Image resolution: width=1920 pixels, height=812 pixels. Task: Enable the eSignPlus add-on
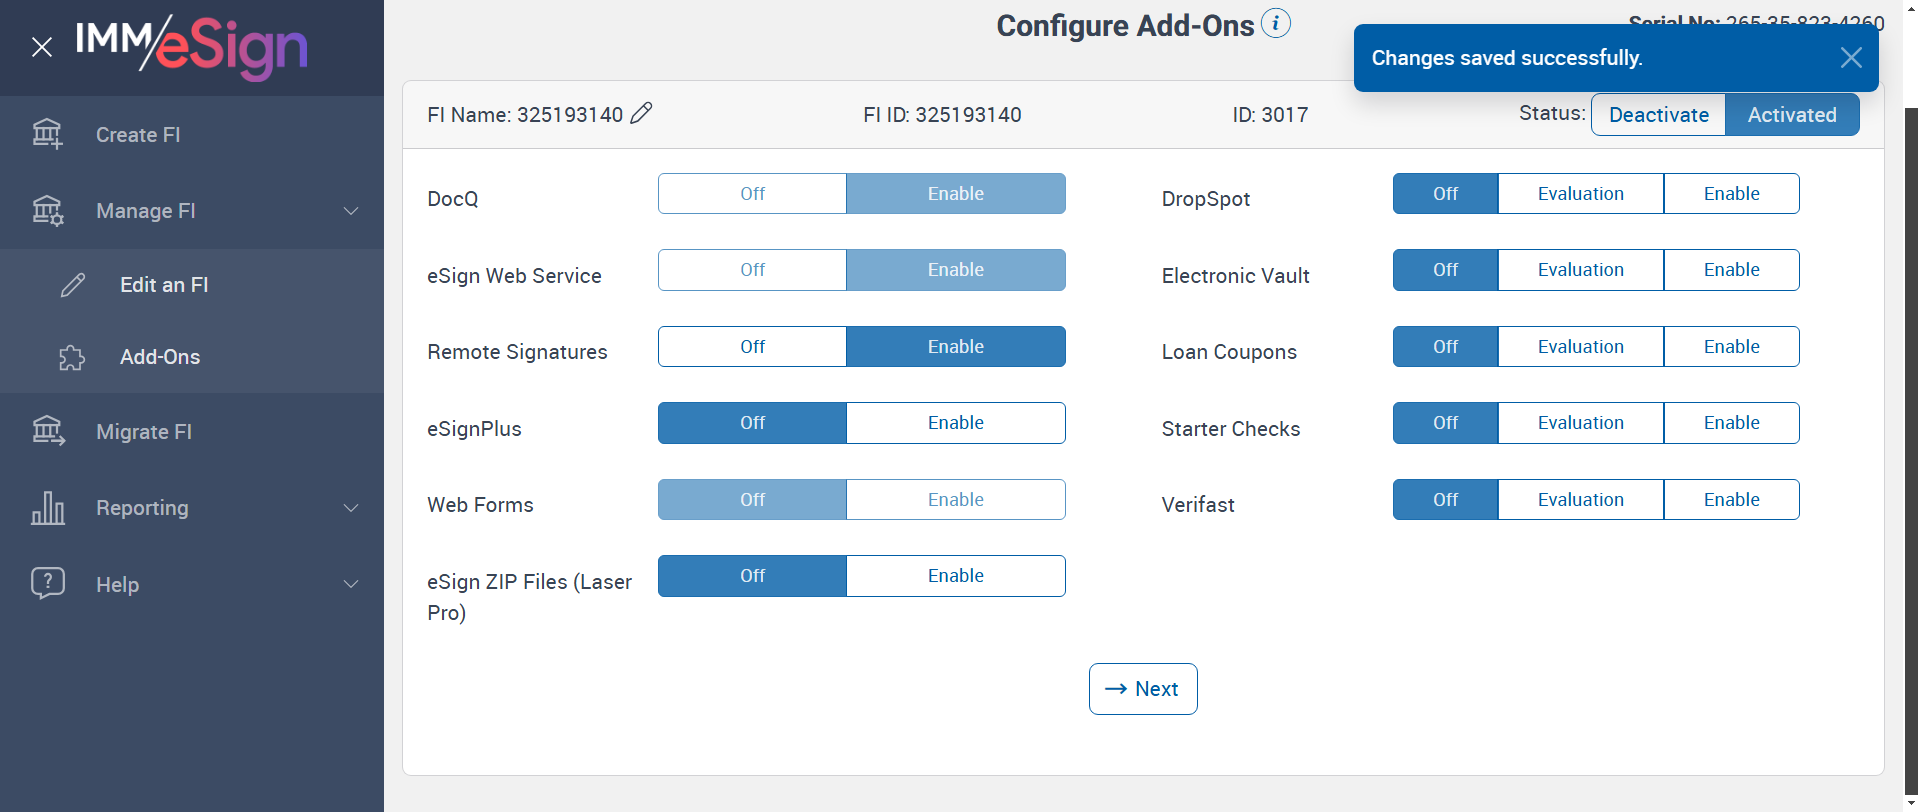point(955,423)
